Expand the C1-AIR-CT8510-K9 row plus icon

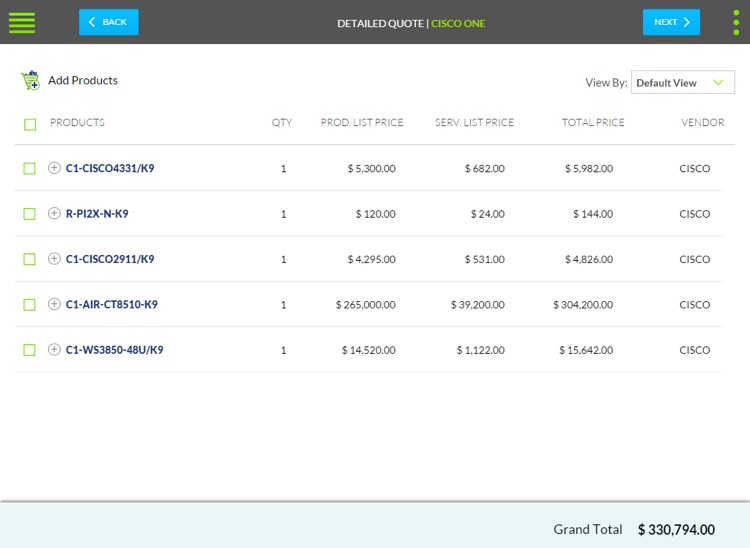pyautogui.click(x=54, y=304)
